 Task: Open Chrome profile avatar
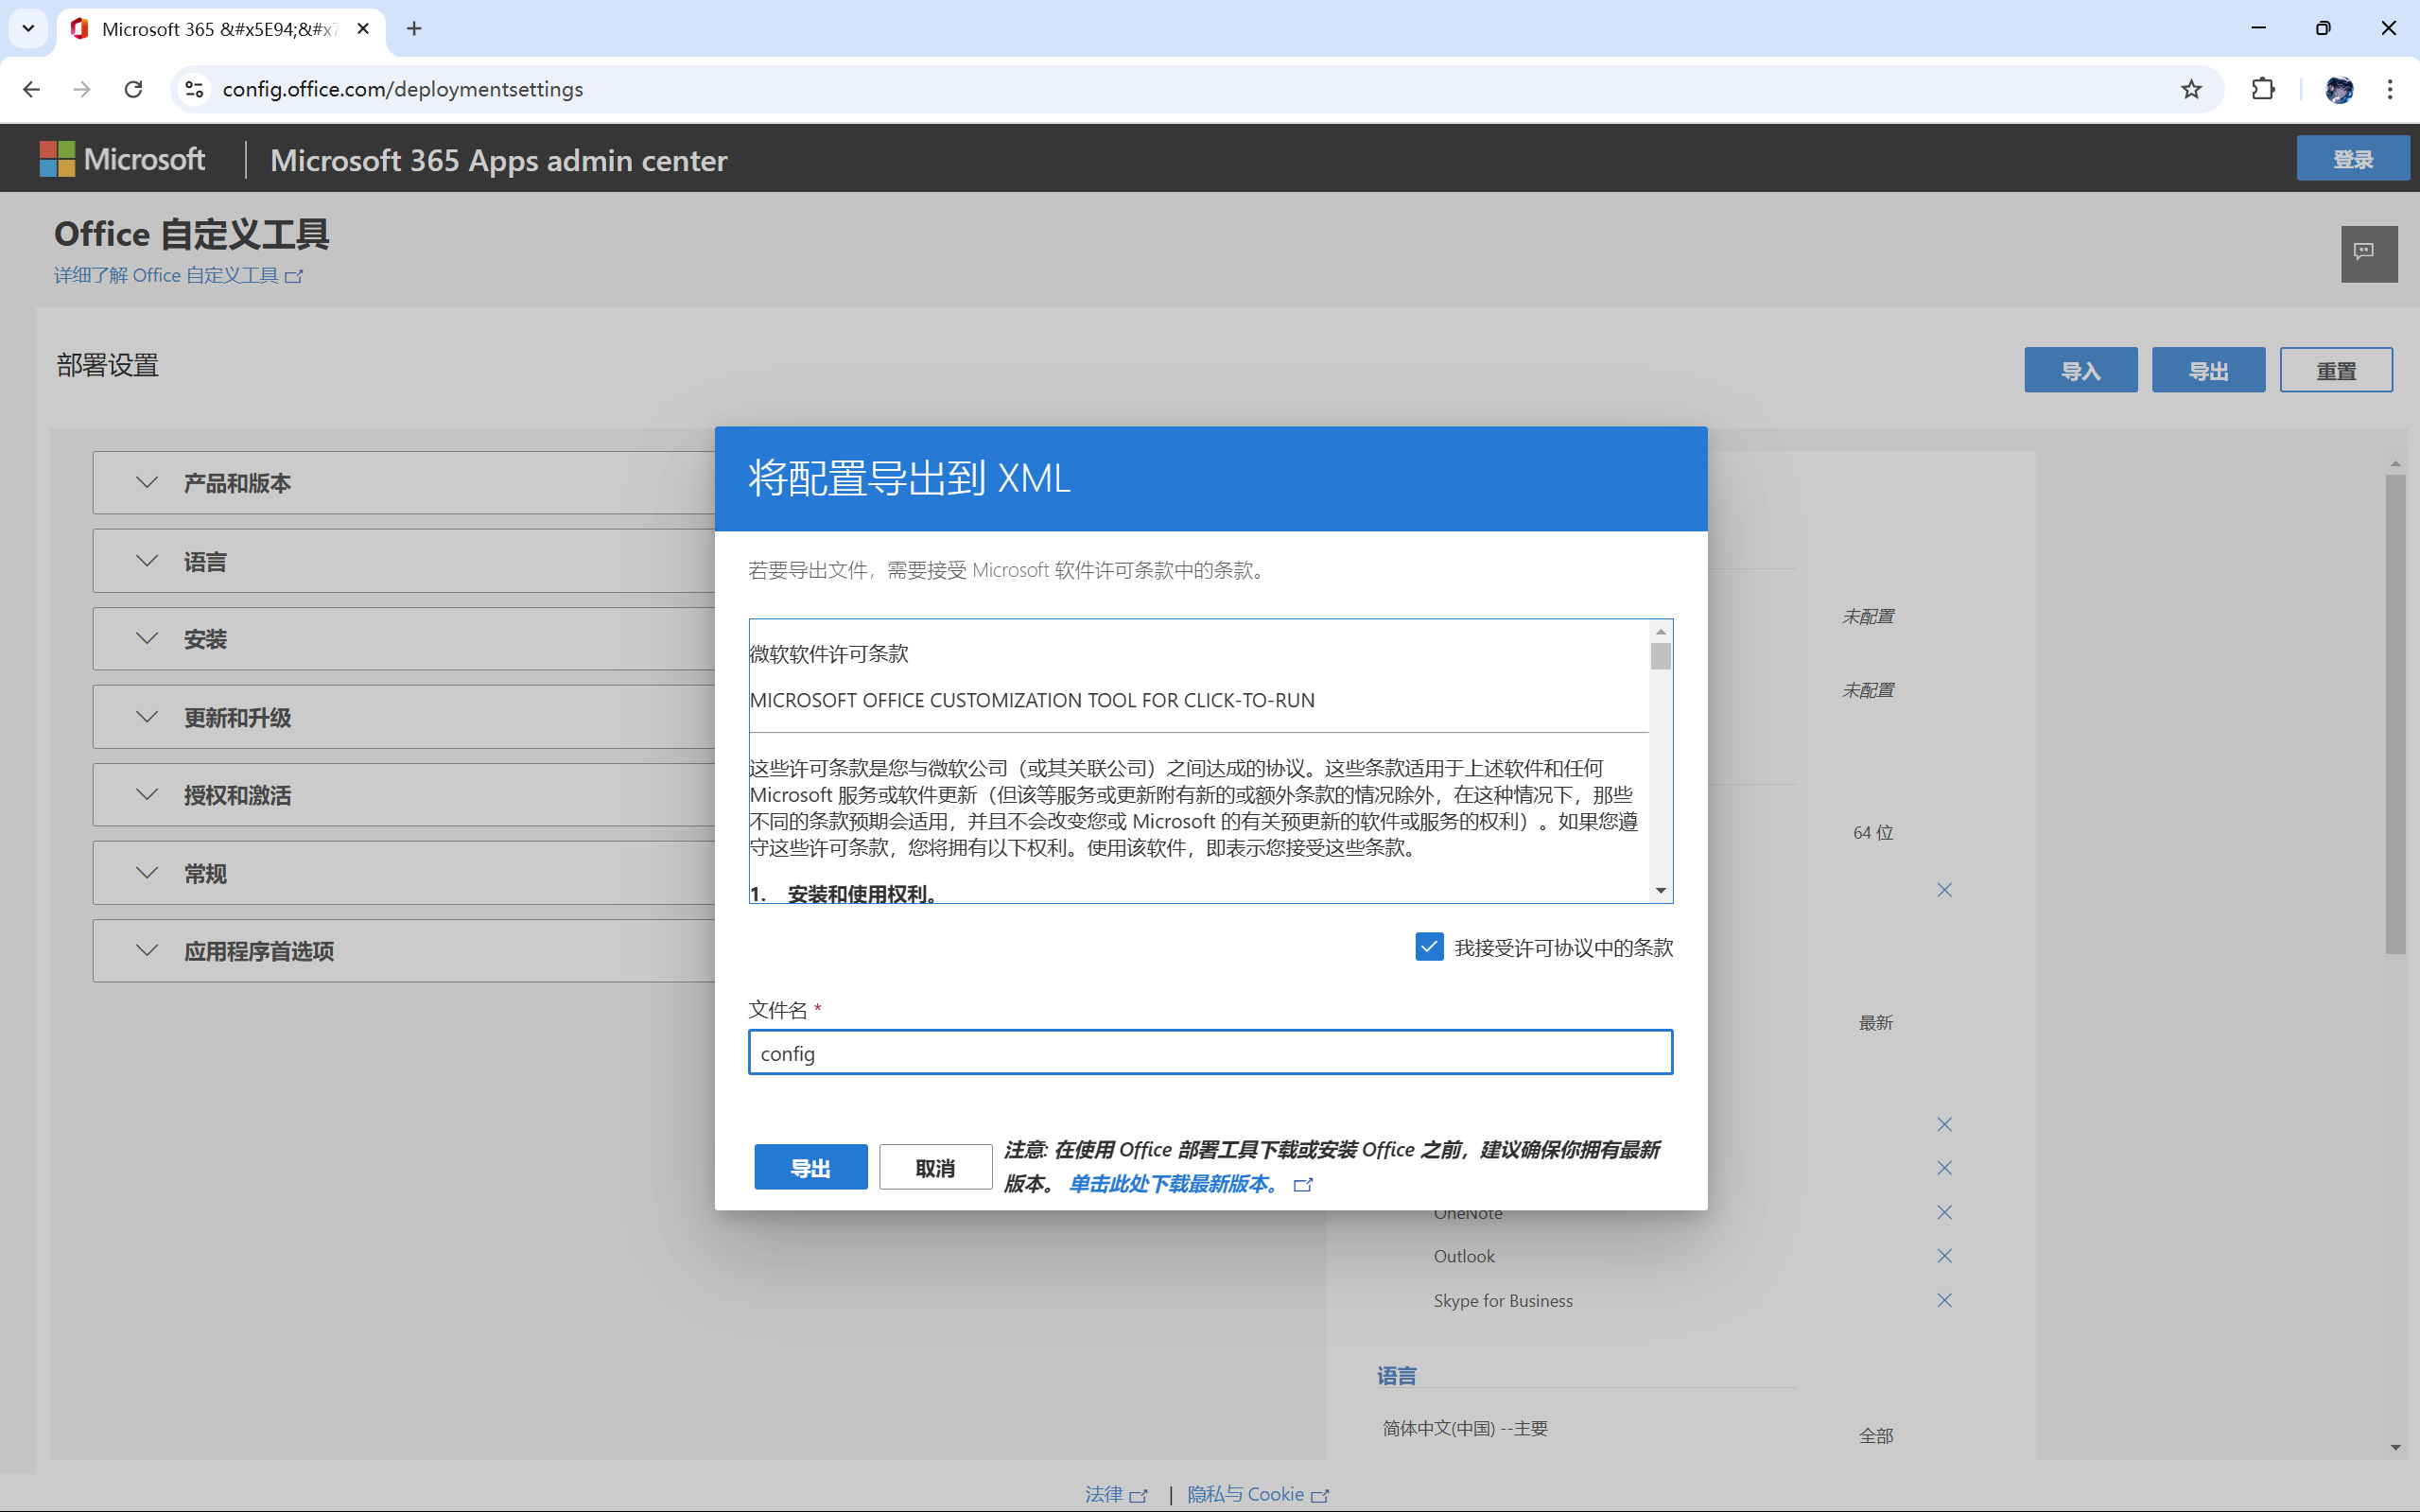2339,89
